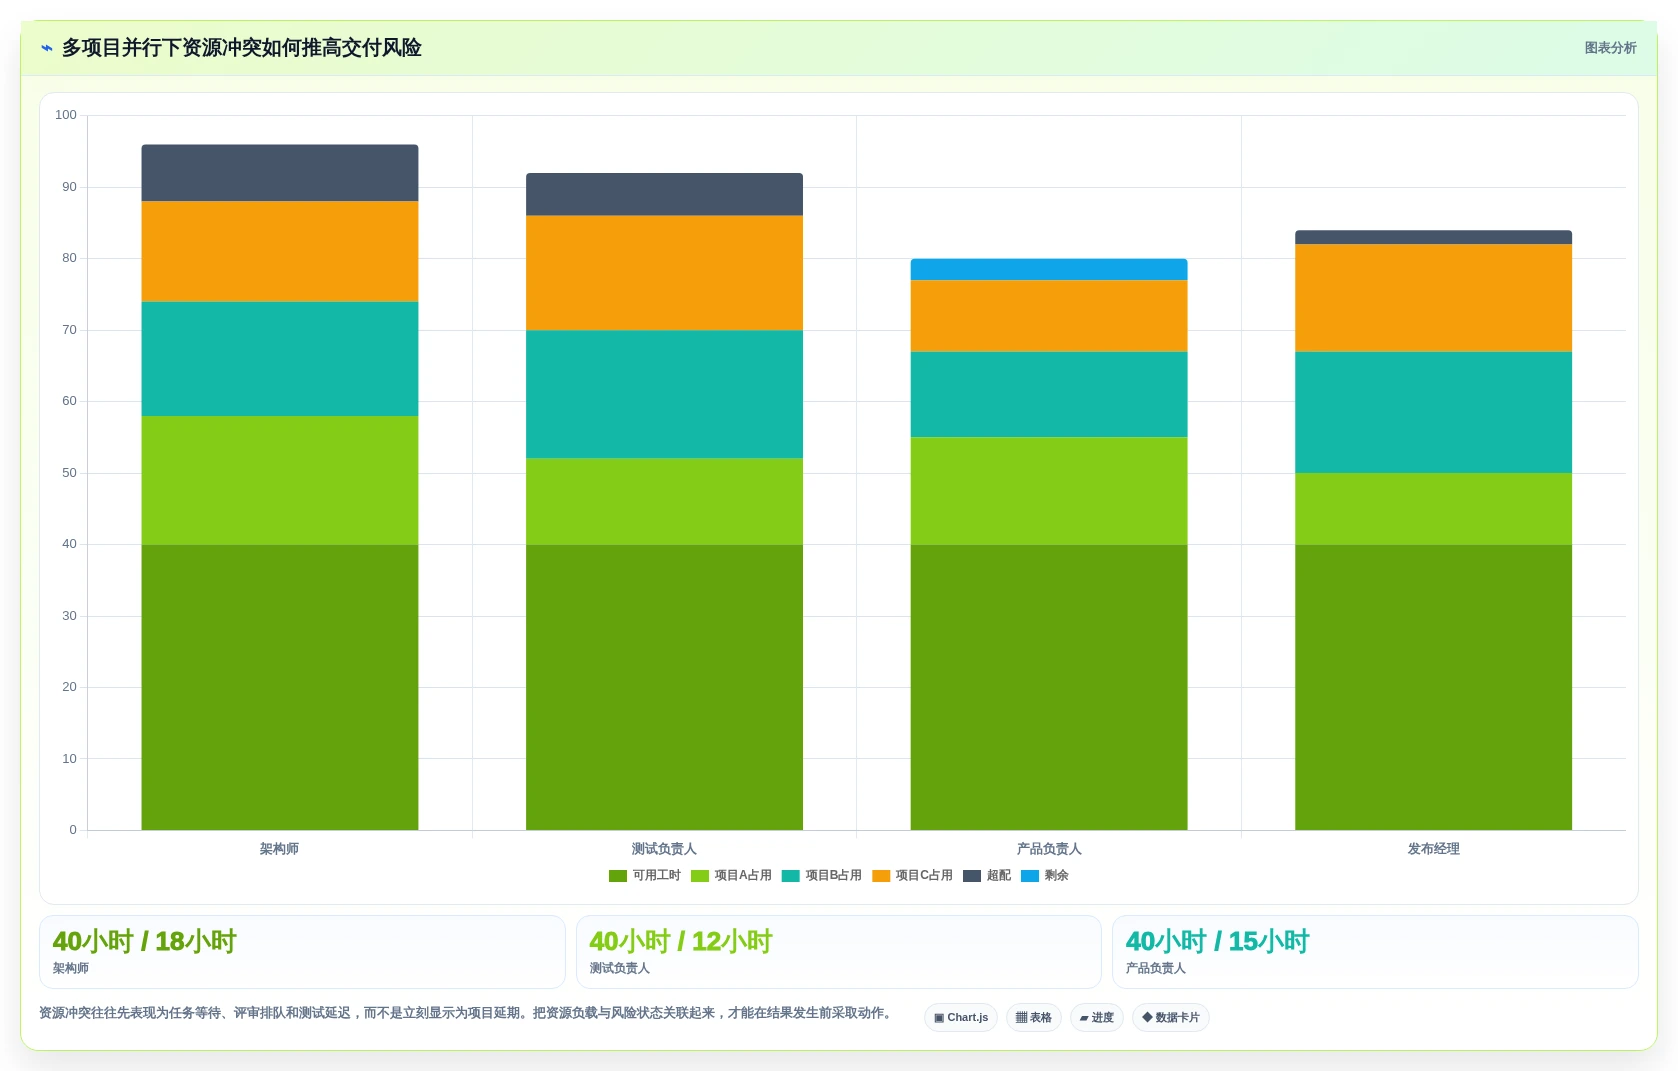Click the 发布经理 可用工时 dark green segment
The width and height of the screenshot is (1678, 1071).
point(1433,687)
